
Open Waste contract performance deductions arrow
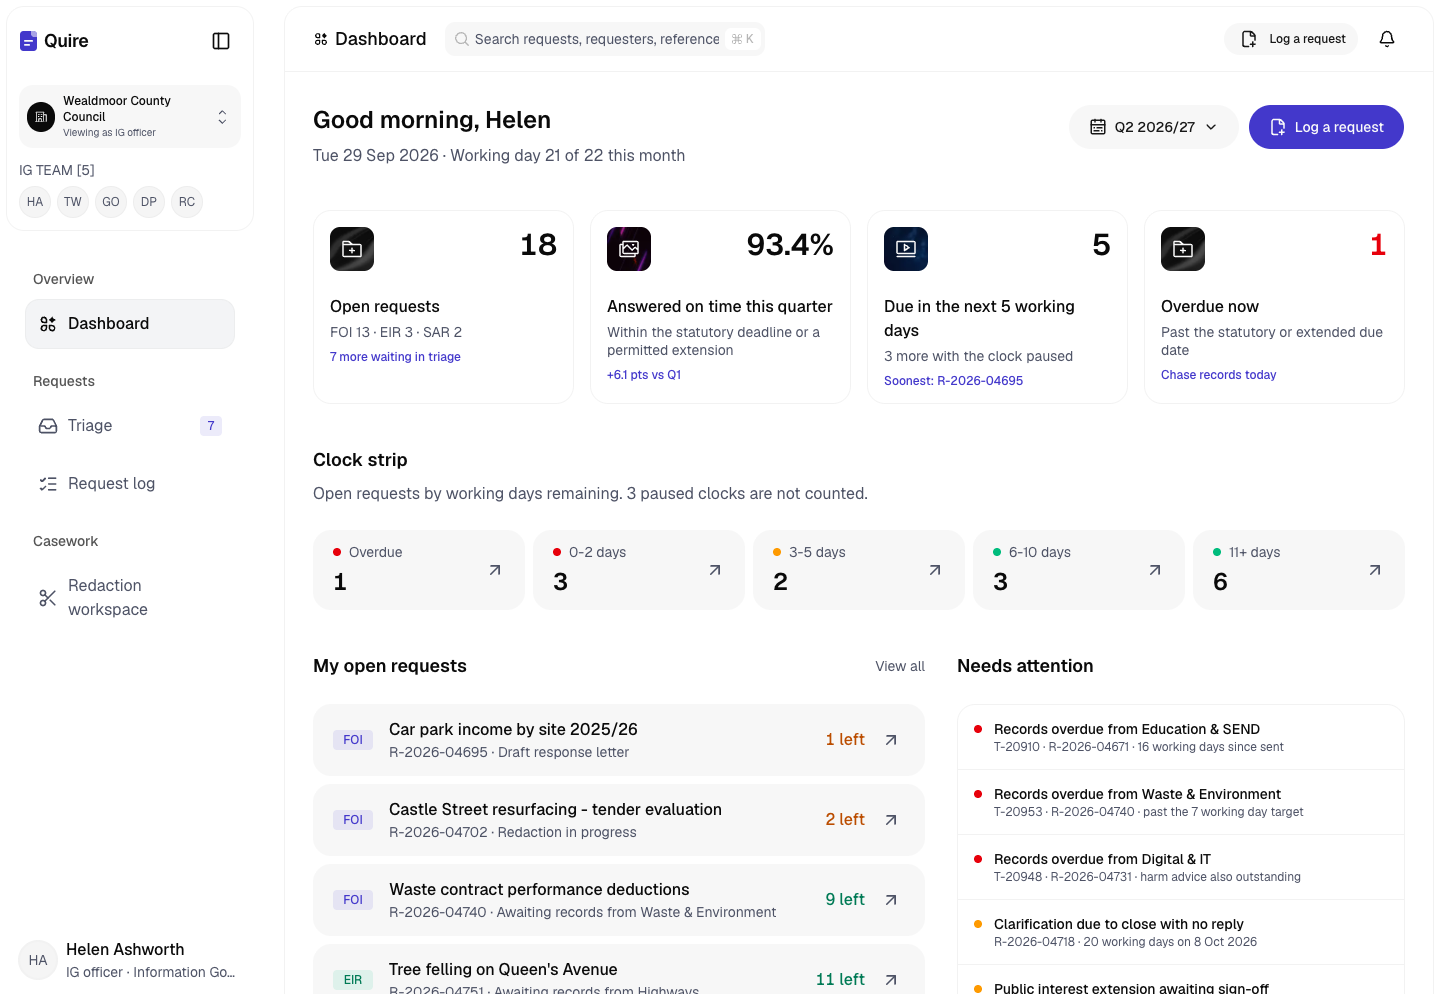click(x=891, y=900)
